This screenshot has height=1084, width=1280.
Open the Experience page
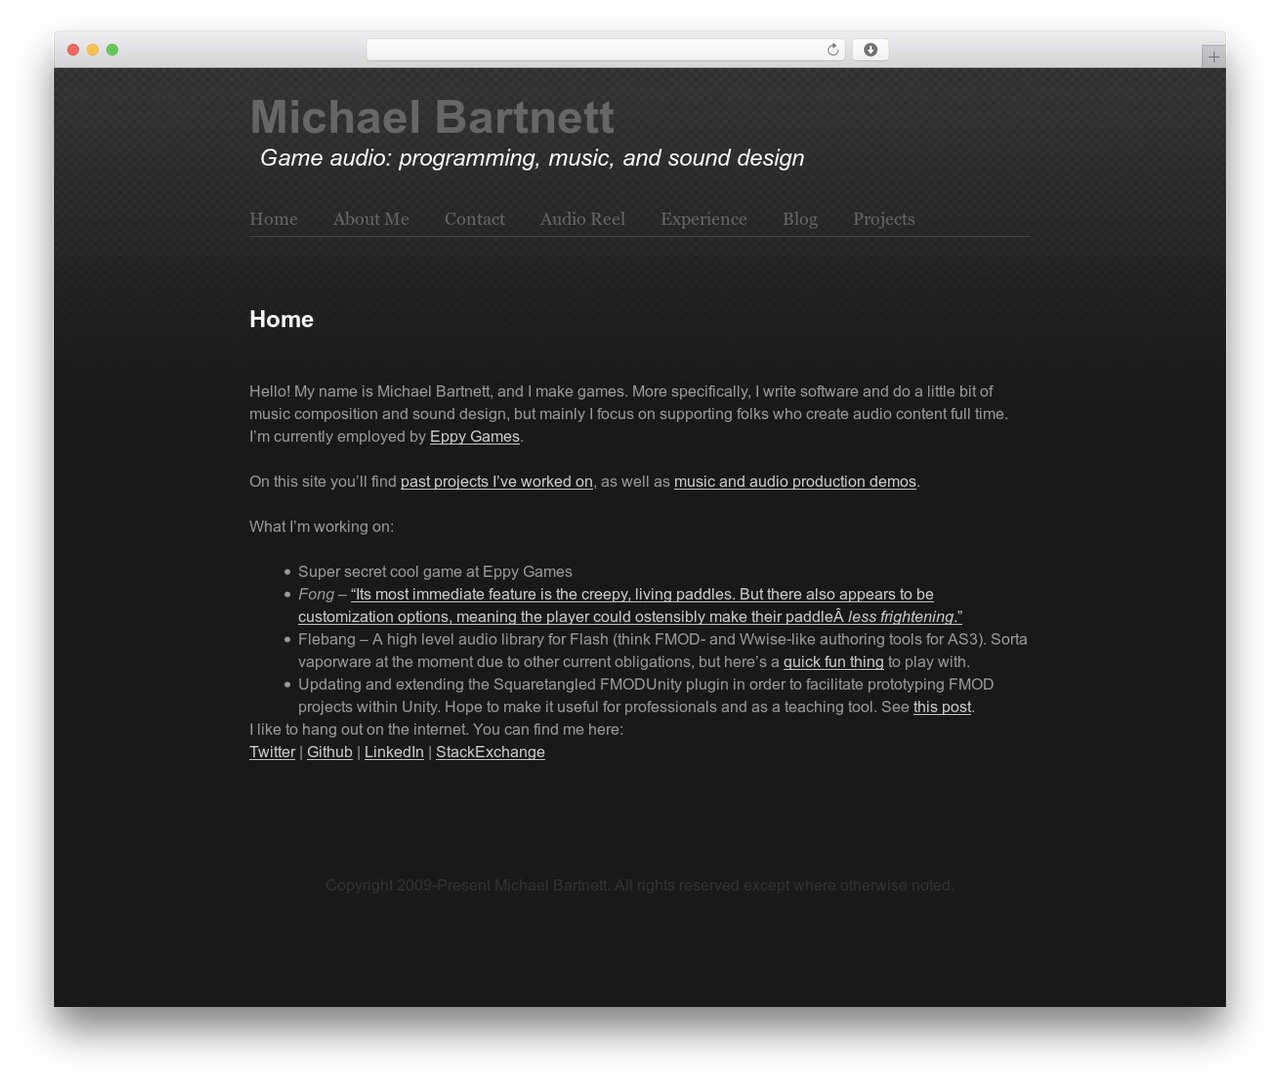coord(704,219)
